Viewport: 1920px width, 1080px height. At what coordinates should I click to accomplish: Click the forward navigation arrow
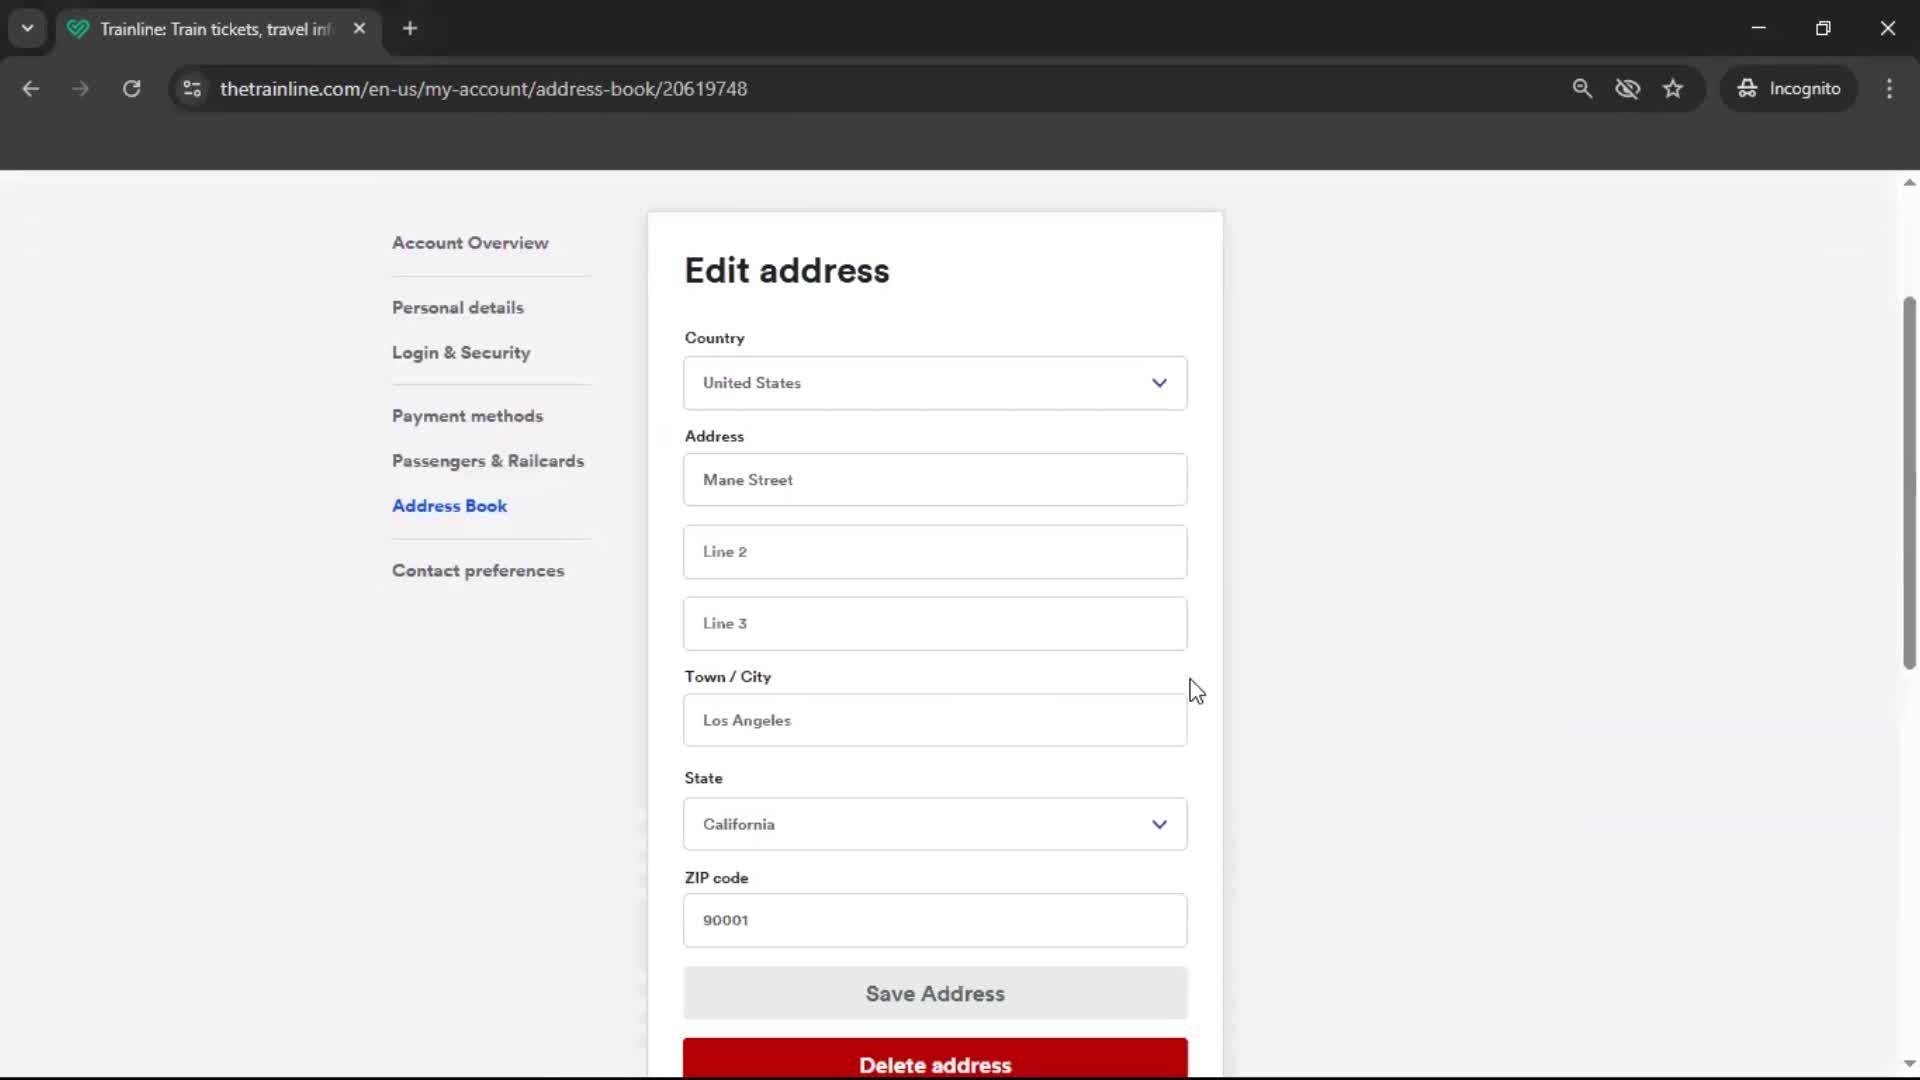[x=80, y=88]
